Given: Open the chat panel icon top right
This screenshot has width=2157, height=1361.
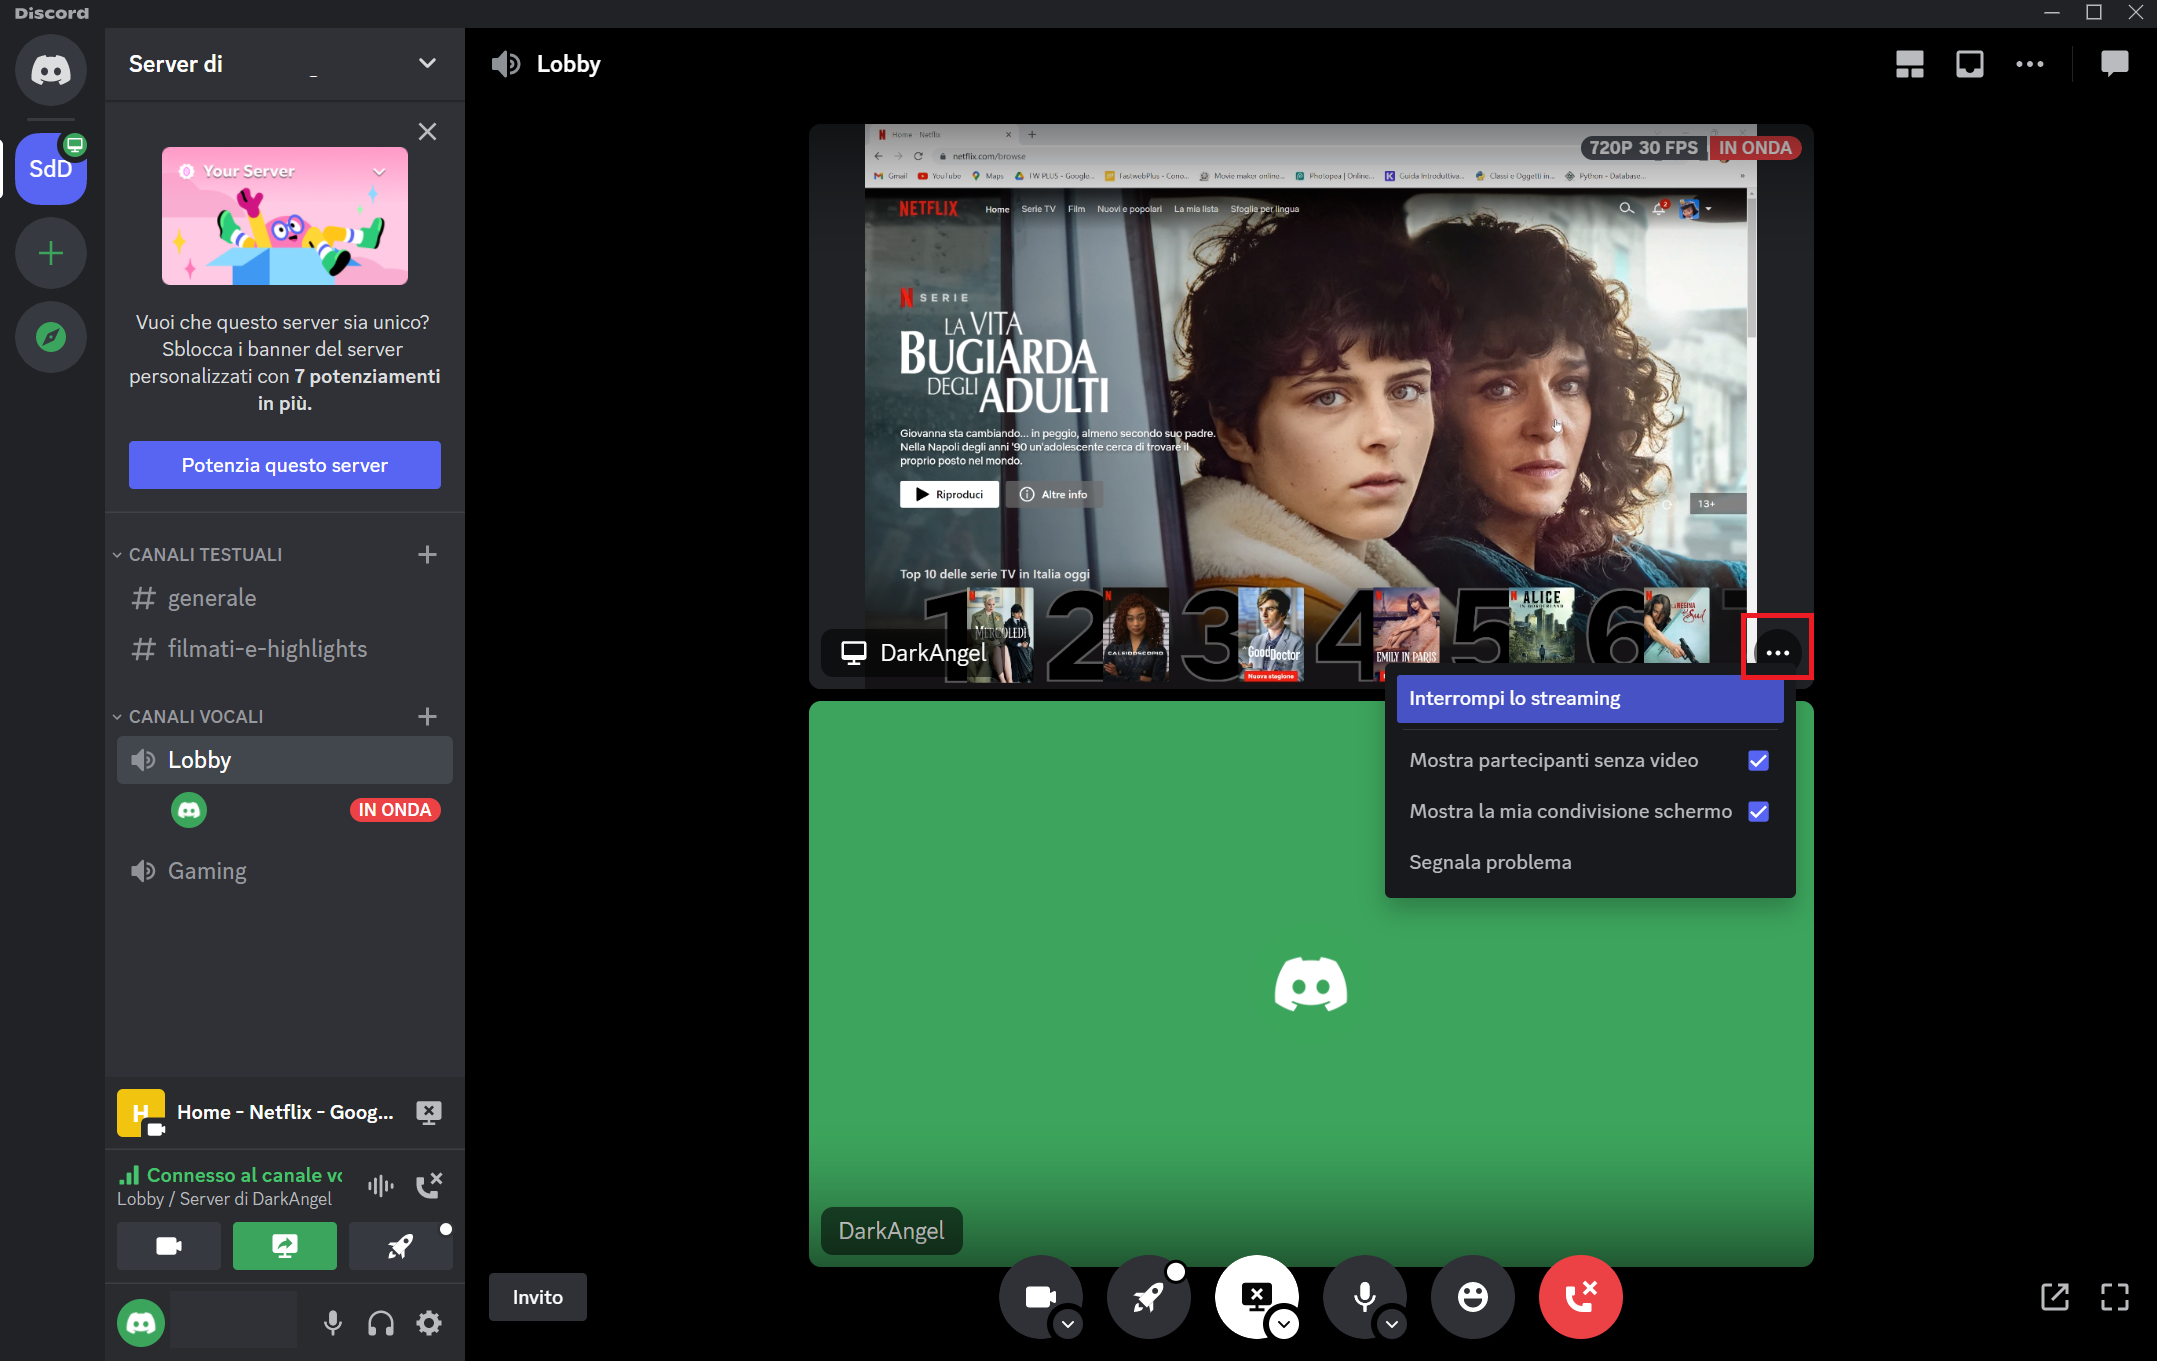Looking at the screenshot, I should coord(2114,63).
